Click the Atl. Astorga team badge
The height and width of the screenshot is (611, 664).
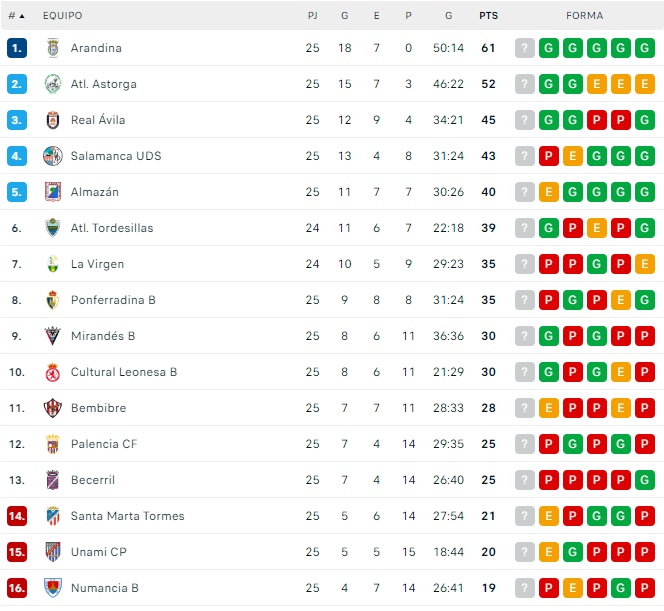(53, 84)
